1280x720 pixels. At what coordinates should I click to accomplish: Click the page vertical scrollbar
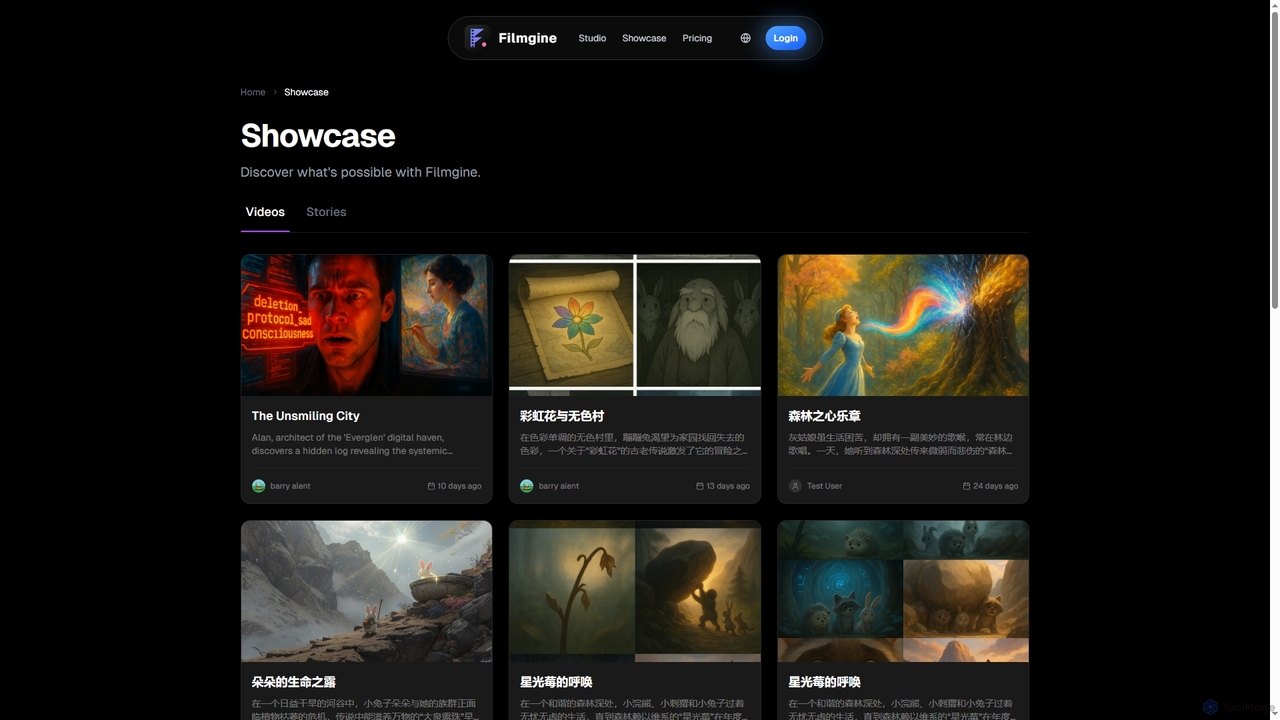click(x=1274, y=160)
